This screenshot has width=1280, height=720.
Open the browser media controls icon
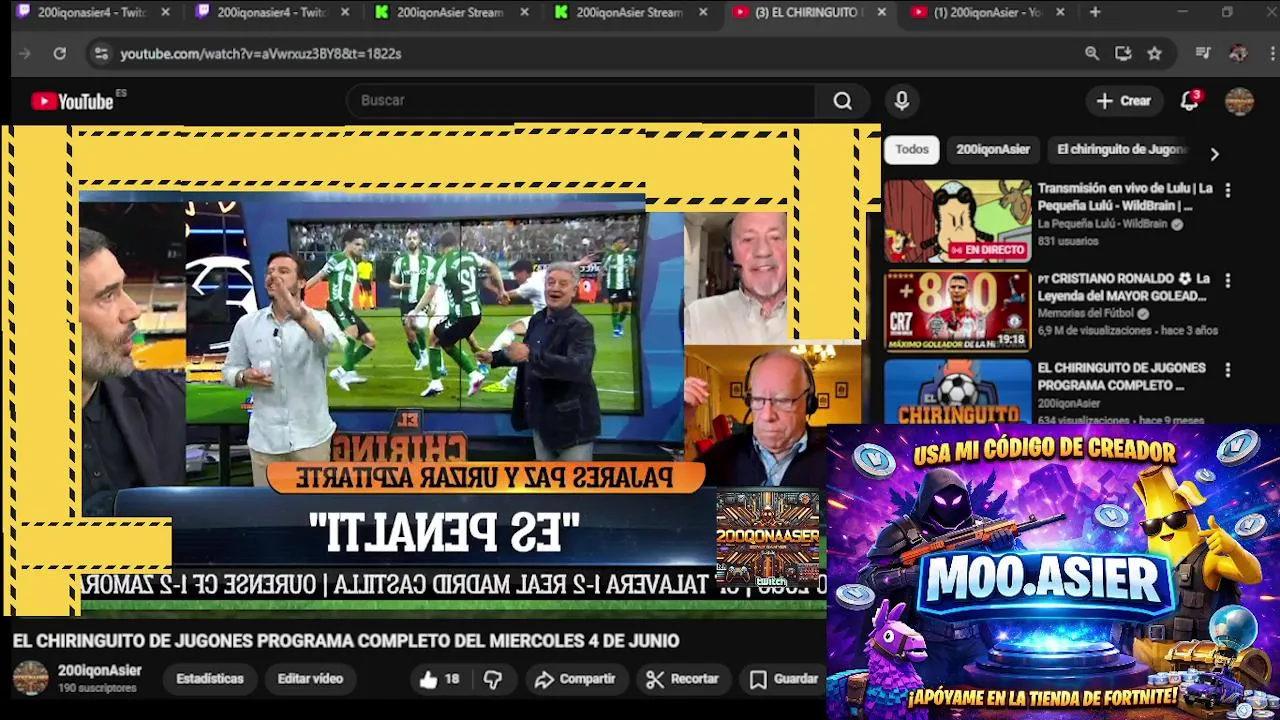pos(1203,54)
